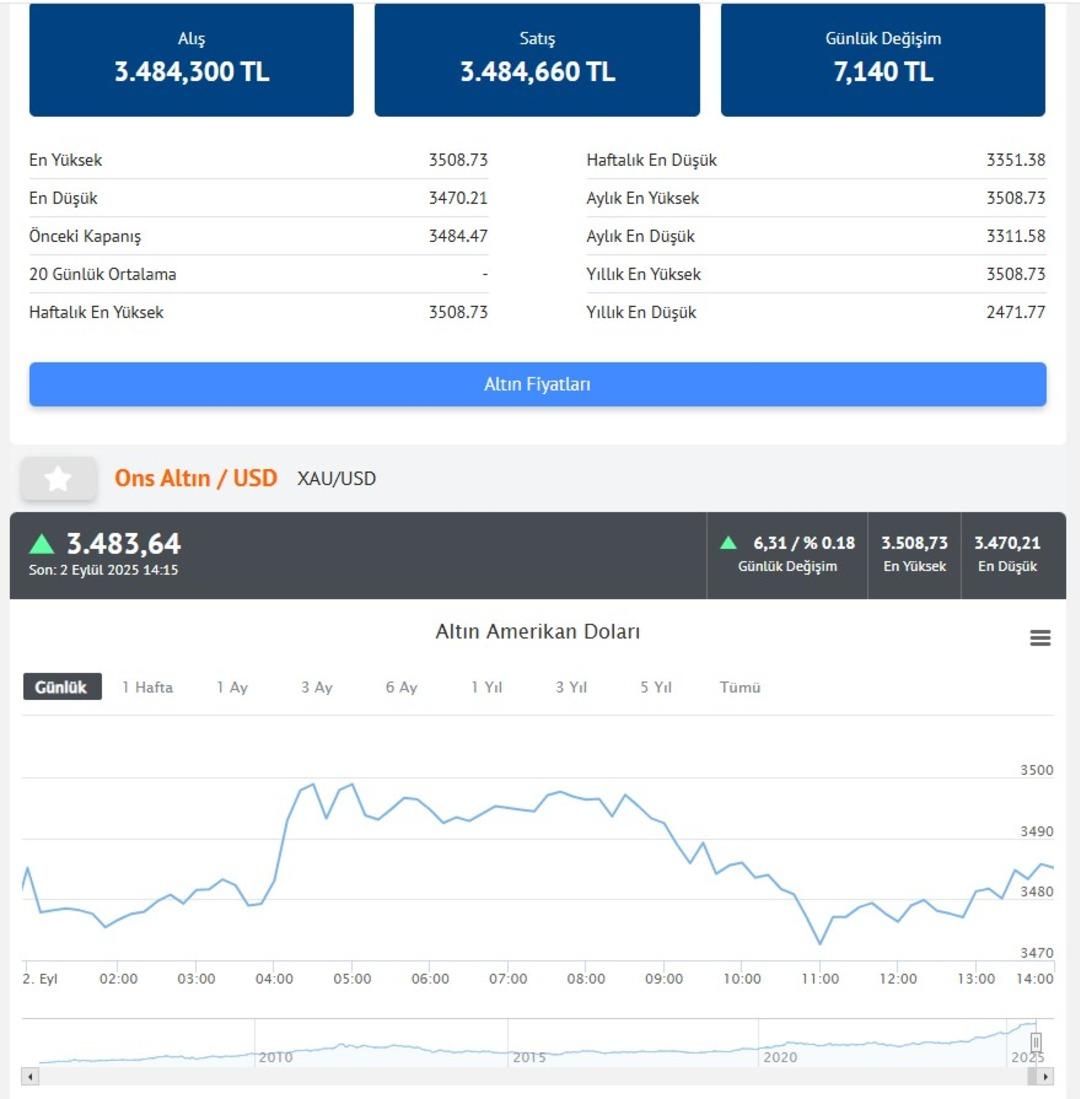Click the Yıllık En Düşük value 2471.77
Screen dimensions: 1080x1099
tap(1016, 312)
